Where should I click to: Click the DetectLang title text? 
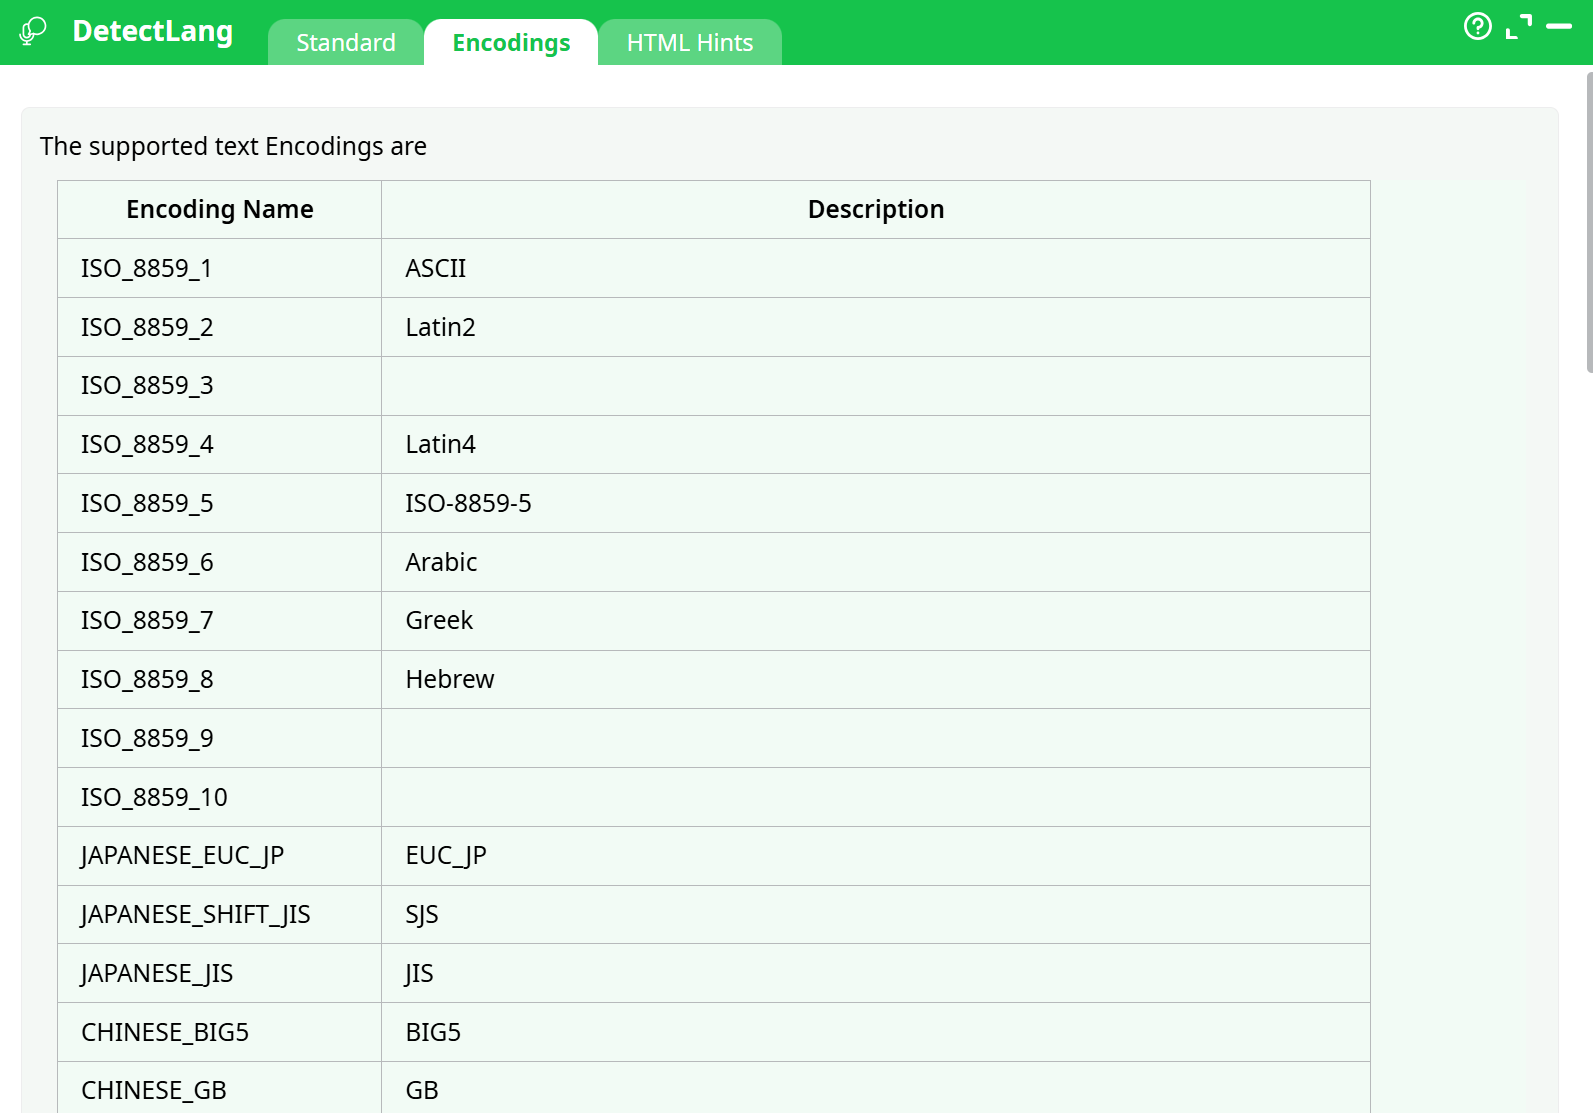pyautogui.click(x=152, y=31)
